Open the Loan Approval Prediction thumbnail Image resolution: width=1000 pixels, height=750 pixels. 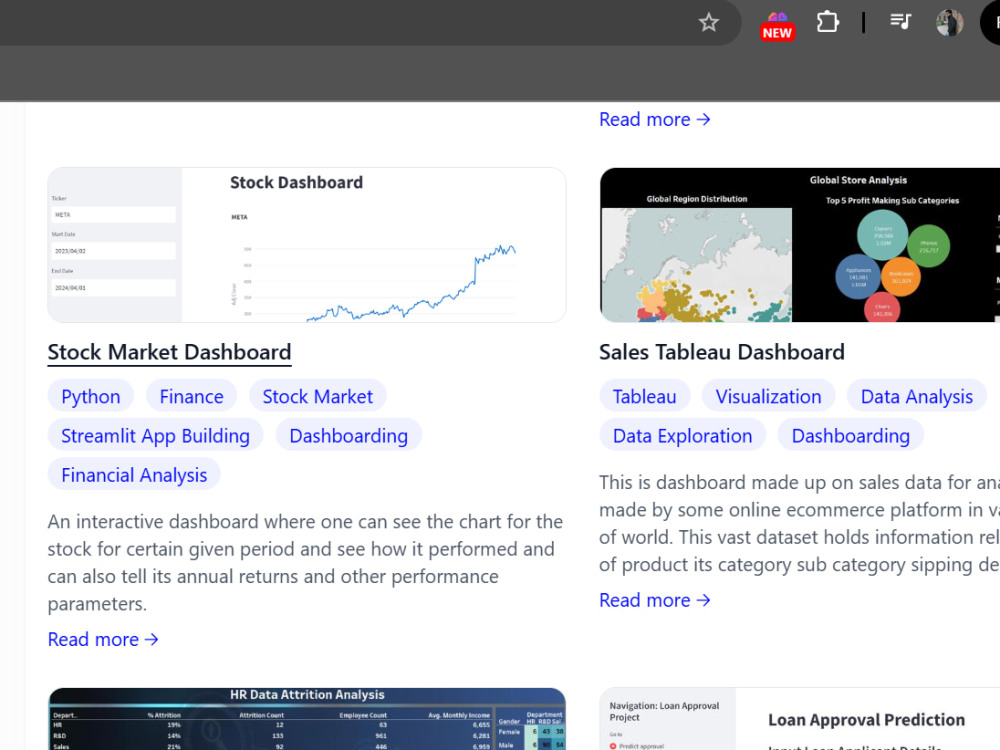(x=800, y=719)
